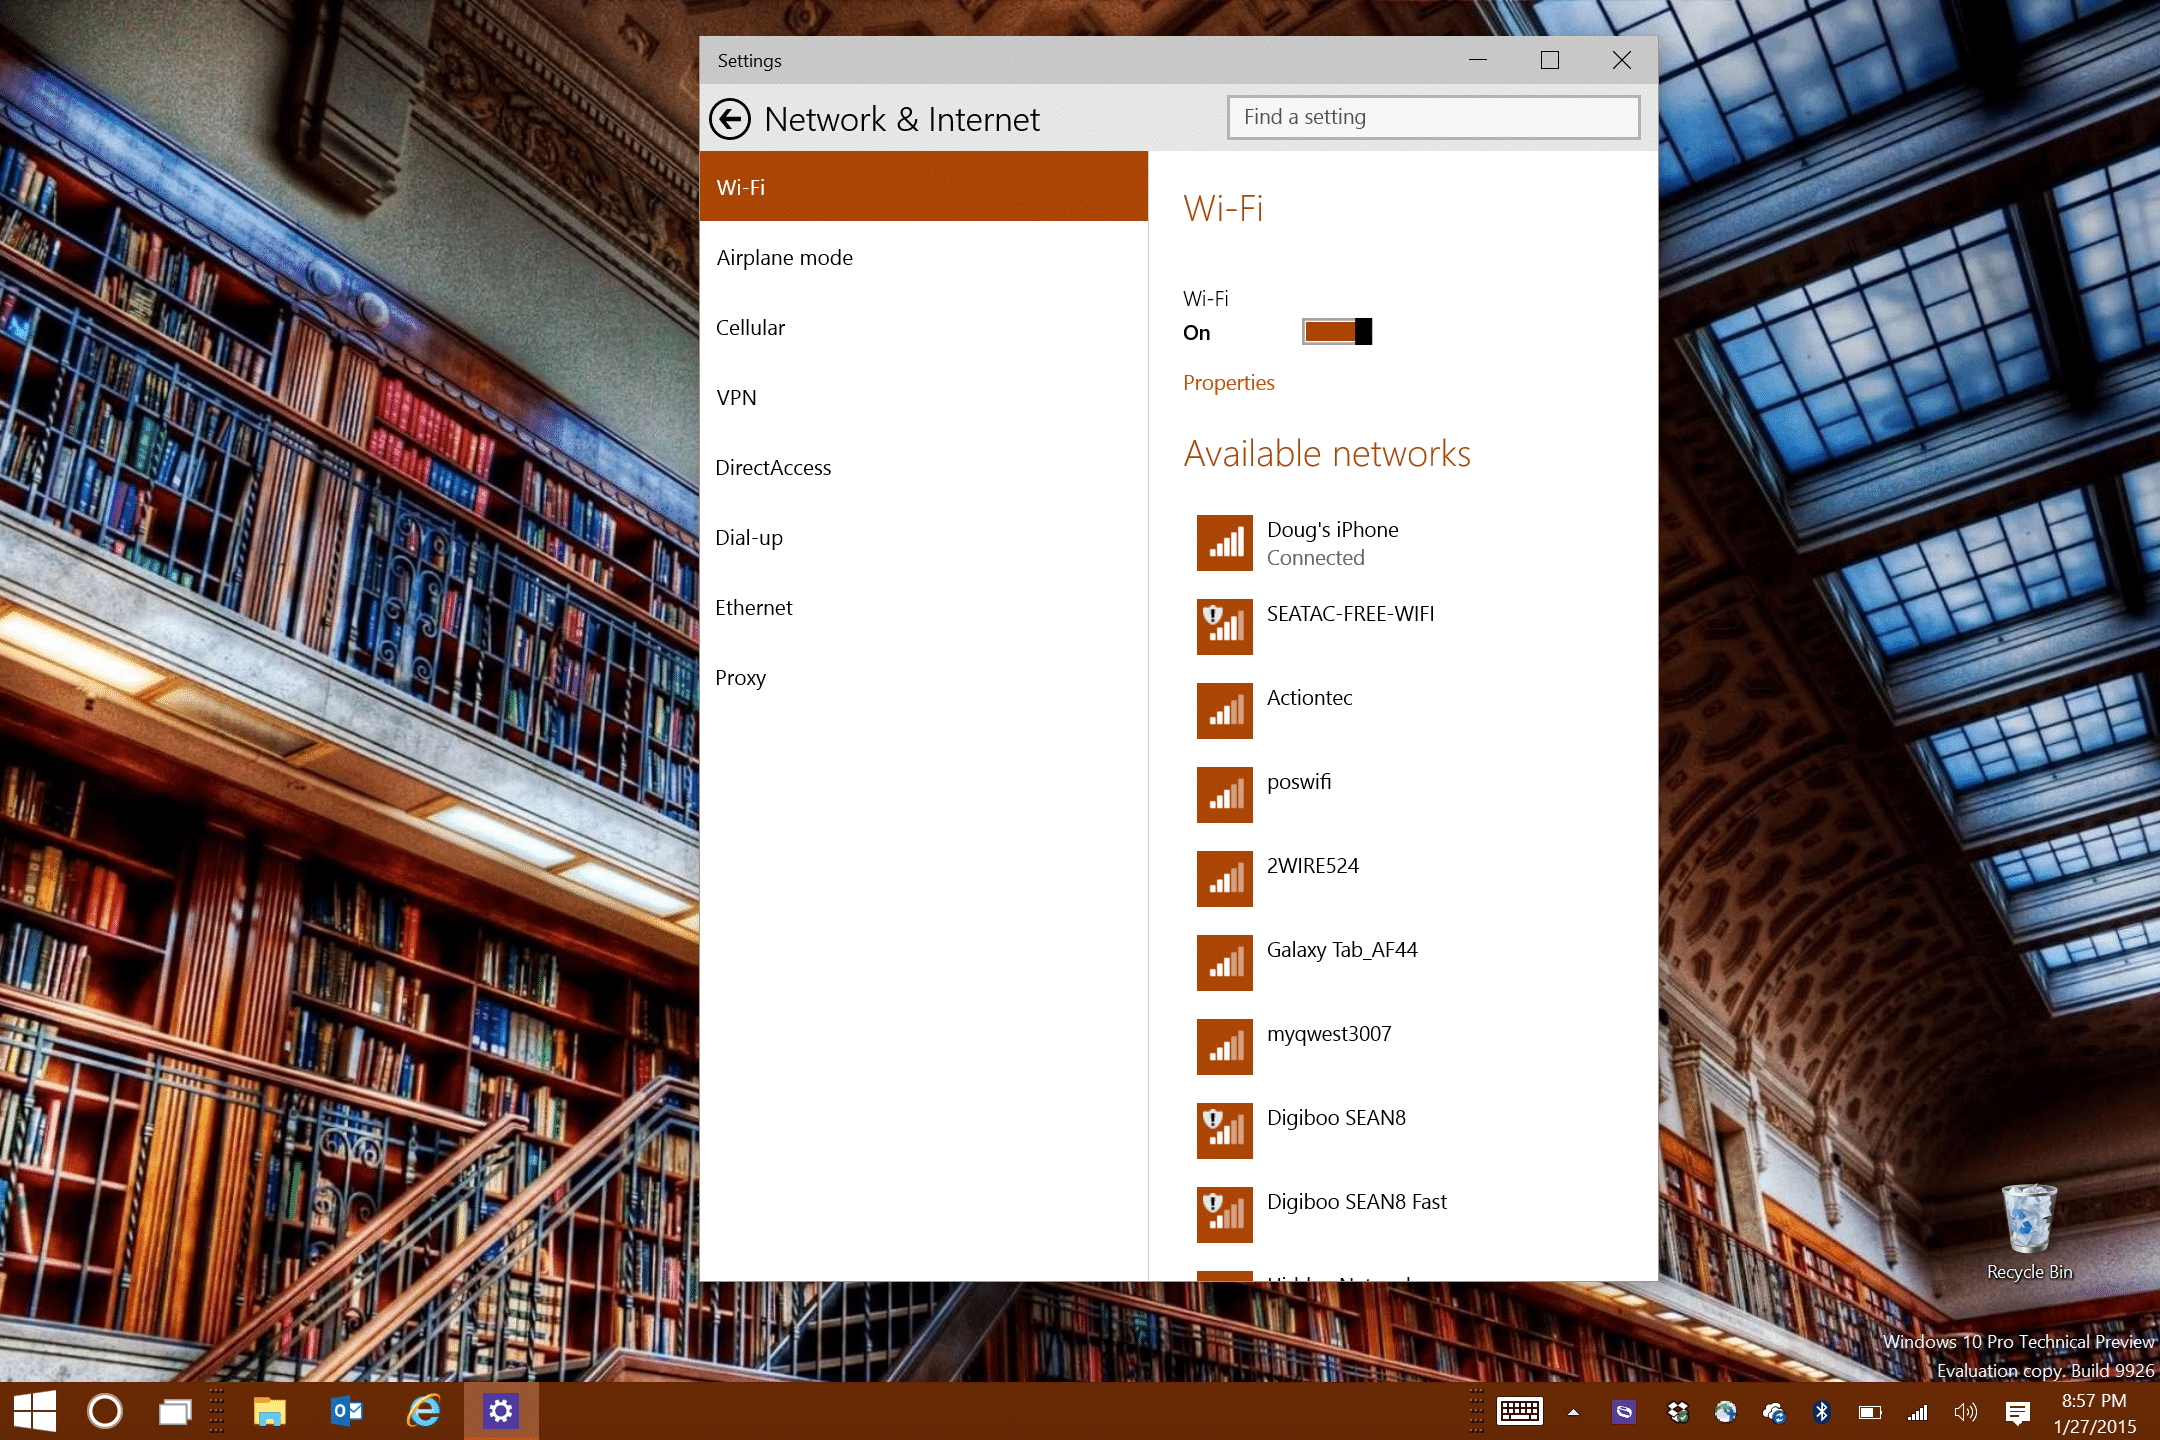Image resolution: width=2160 pixels, height=1440 pixels.
Task: Open the touch keyboard from the taskbar
Action: [x=1520, y=1412]
